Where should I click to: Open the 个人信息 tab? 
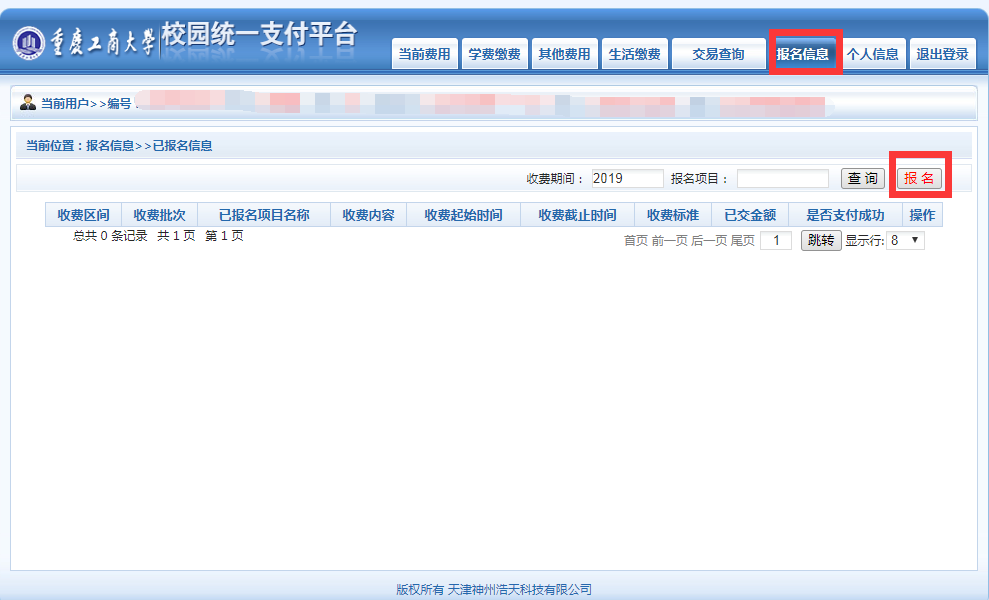tap(873, 55)
